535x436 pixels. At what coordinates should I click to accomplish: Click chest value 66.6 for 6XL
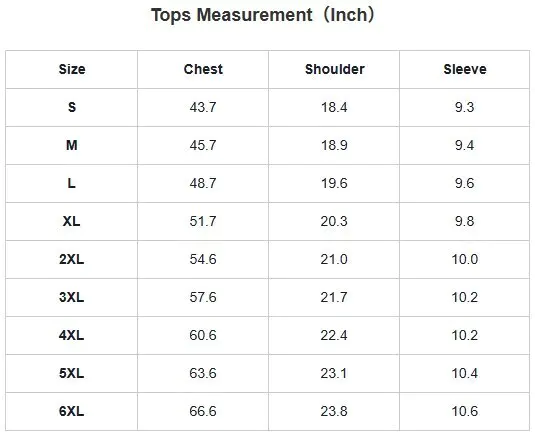pyautogui.click(x=203, y=411)
